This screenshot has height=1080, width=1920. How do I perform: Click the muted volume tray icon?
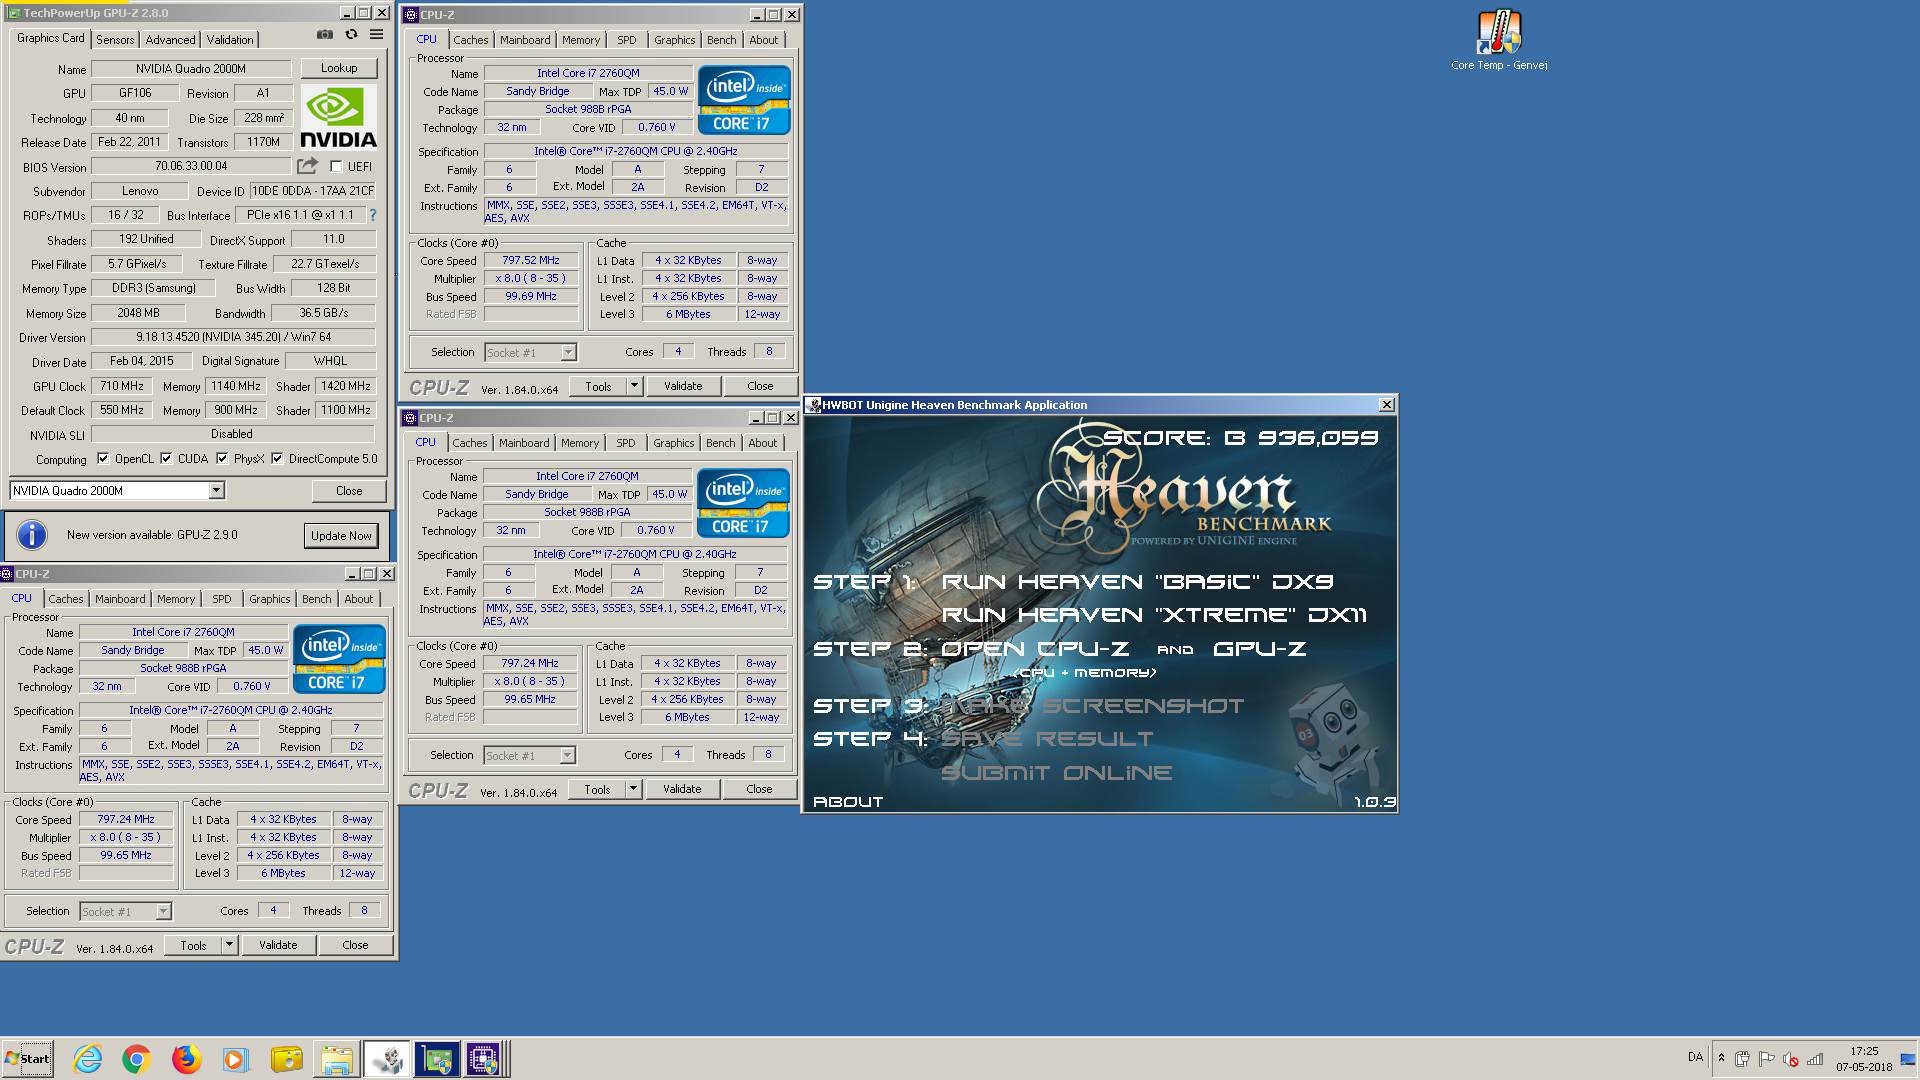click(x=1790, y=1059)
